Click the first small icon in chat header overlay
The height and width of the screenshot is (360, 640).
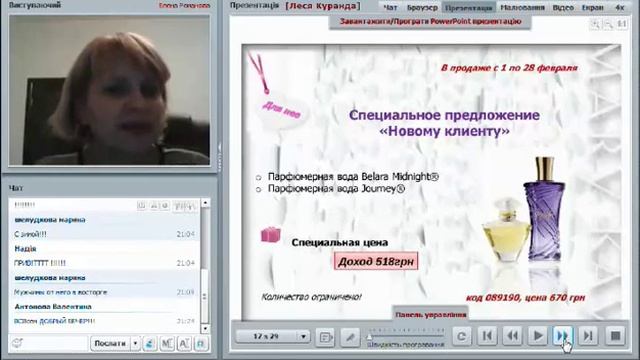pos(141,206)
